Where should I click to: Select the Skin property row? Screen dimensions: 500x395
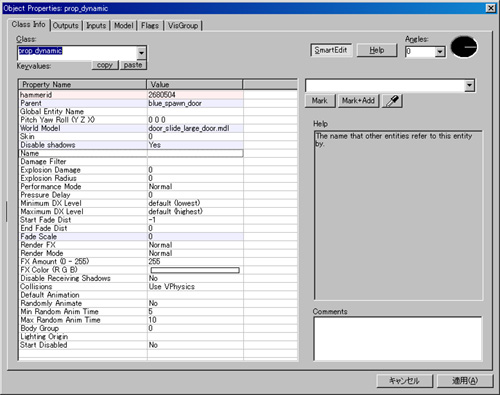131,137
